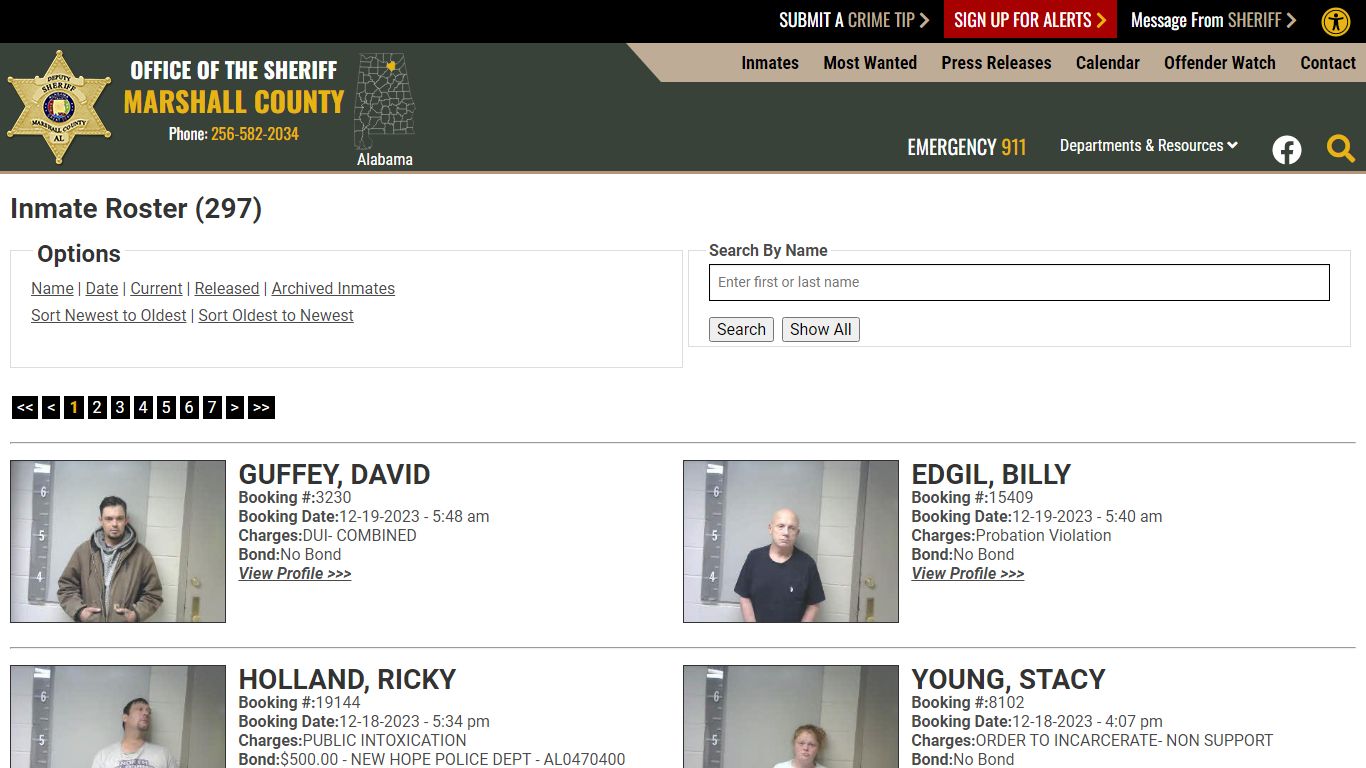Go to Inmates page

770,62
